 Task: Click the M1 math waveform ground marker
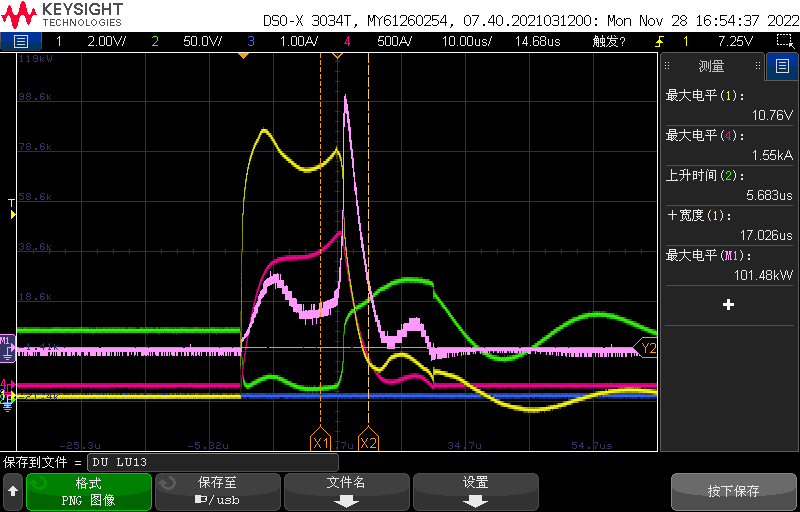6,342
